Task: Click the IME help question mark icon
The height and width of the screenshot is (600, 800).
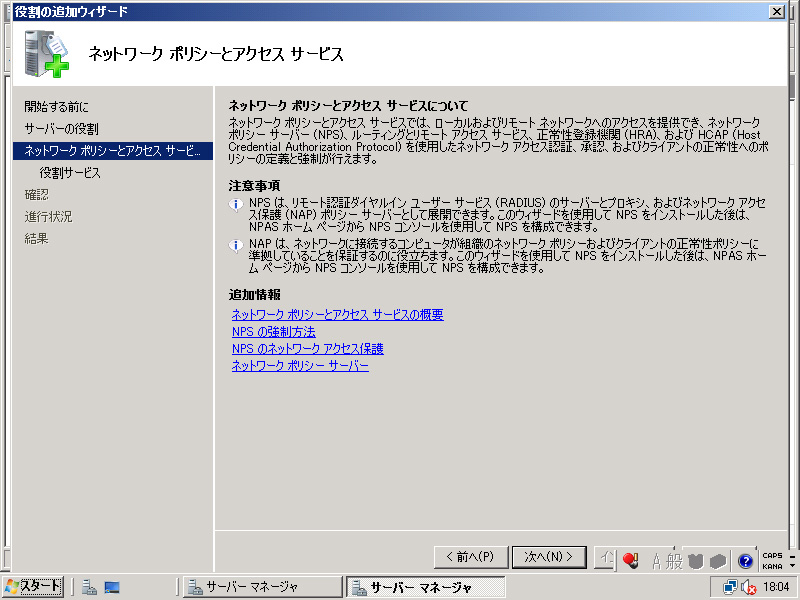Action: pos(745,561)
